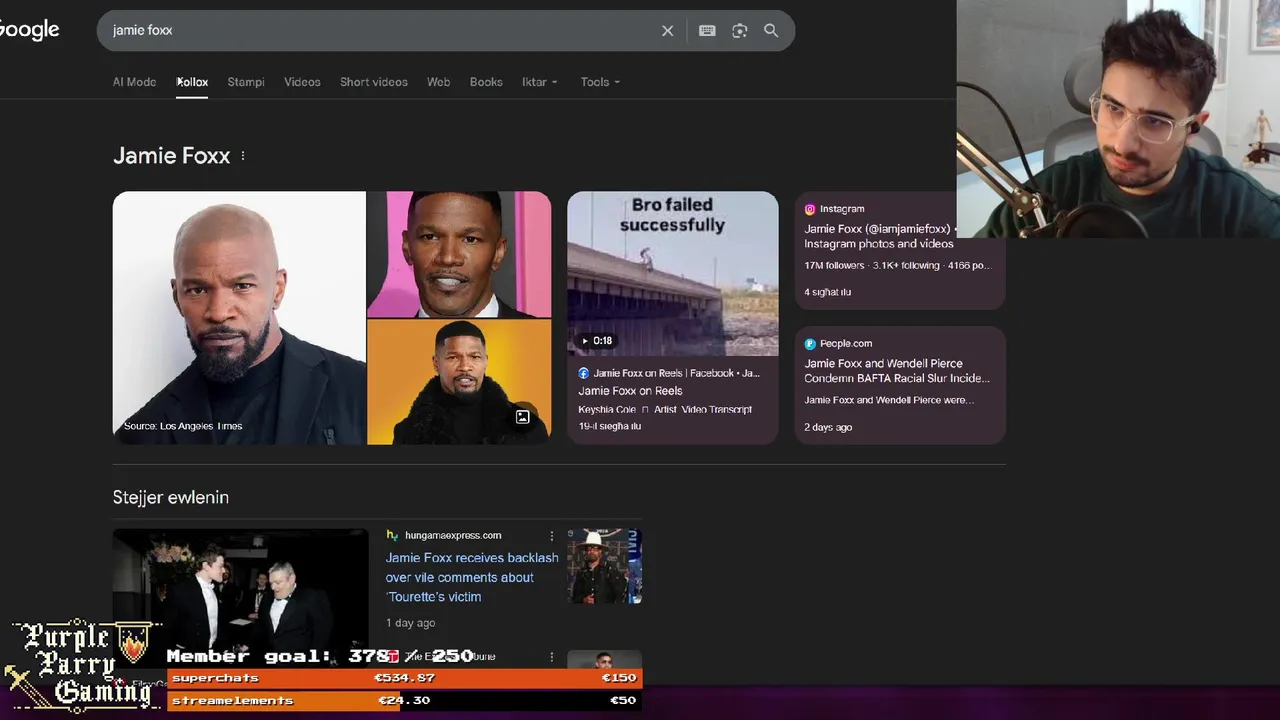Click the 1 day ago timestamp

pos(410,623)
